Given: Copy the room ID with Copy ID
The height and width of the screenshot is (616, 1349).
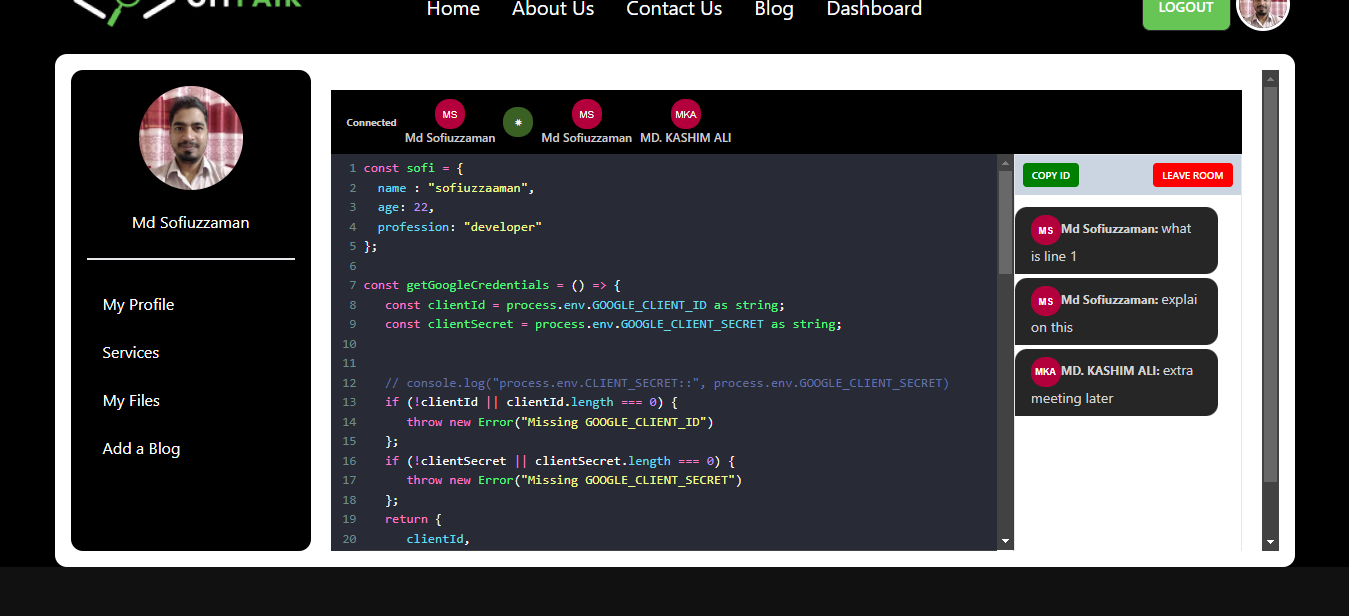Looking at the screenshot, I should tap(1051, 175).
